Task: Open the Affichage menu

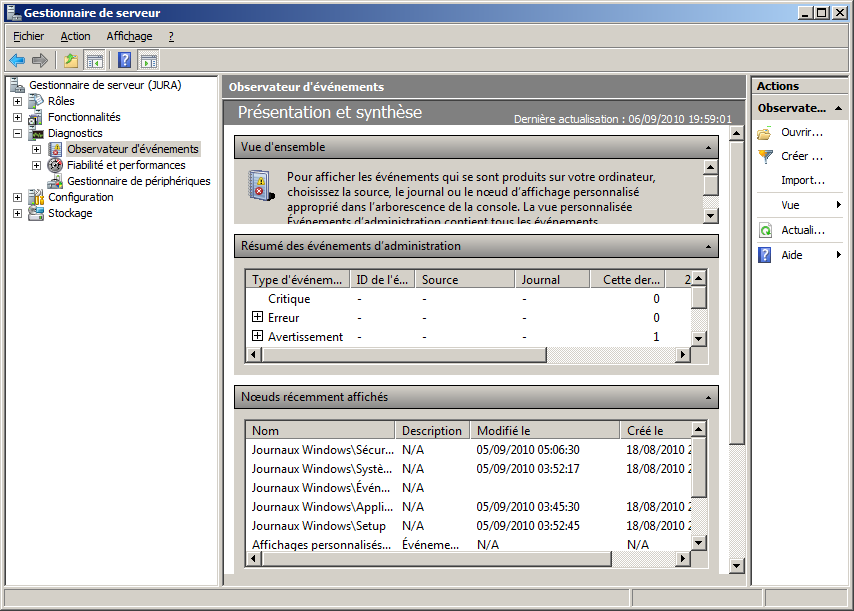Action: (x=129, y=36)
